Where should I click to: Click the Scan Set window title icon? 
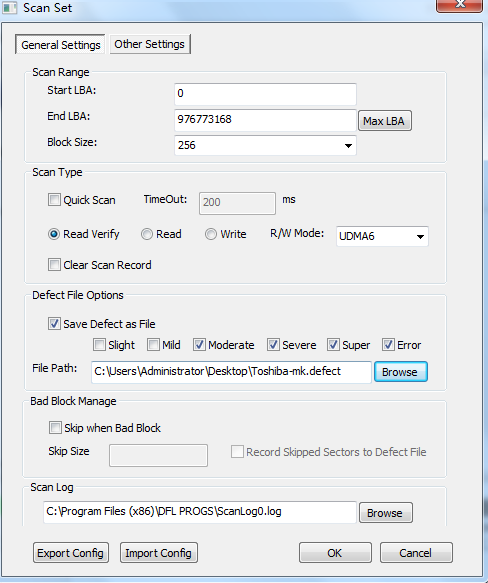10,8
